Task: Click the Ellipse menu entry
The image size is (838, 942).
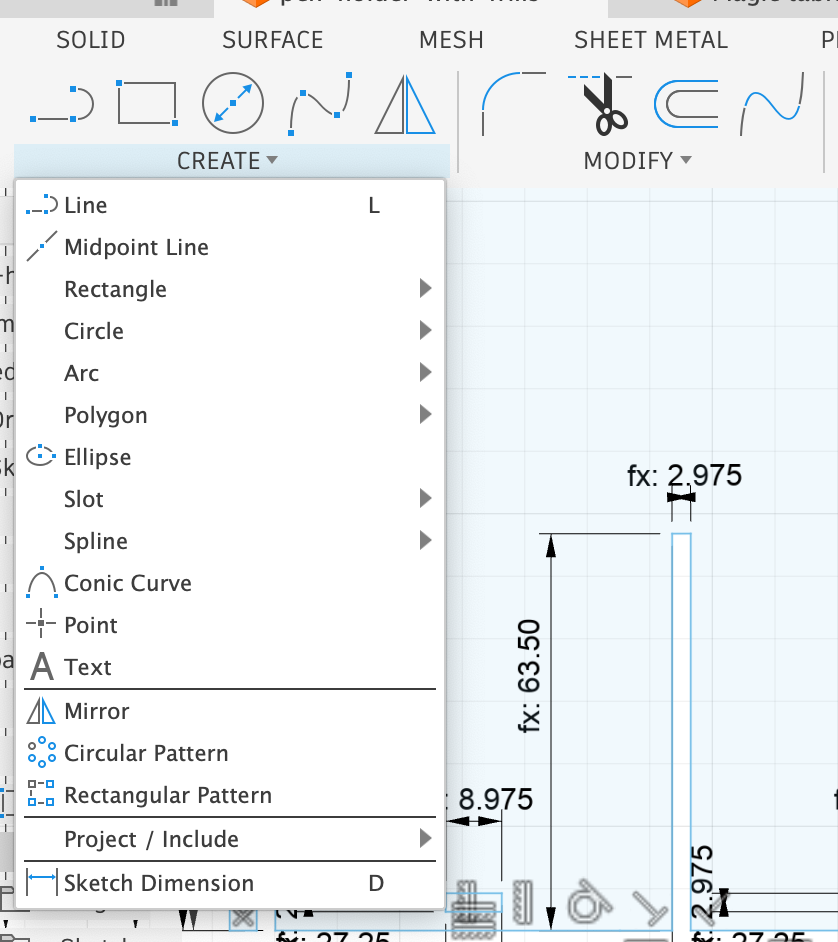Action: click(x=97, y=457)
